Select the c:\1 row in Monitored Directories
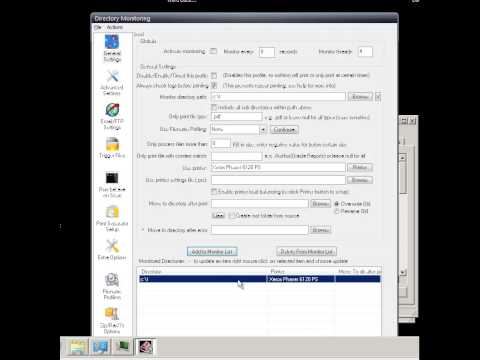 [259, 279]
